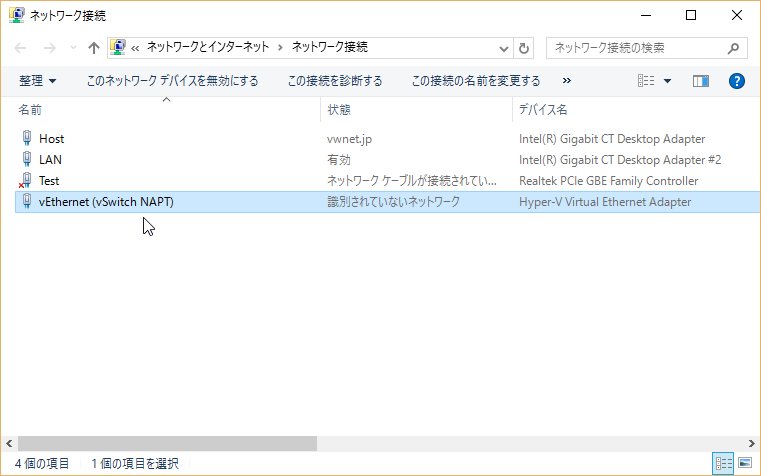This screenshot has height=476, width=761.
Task: Click the 有効 status cell
Action: pyautogui.click(x=339, y=160)
